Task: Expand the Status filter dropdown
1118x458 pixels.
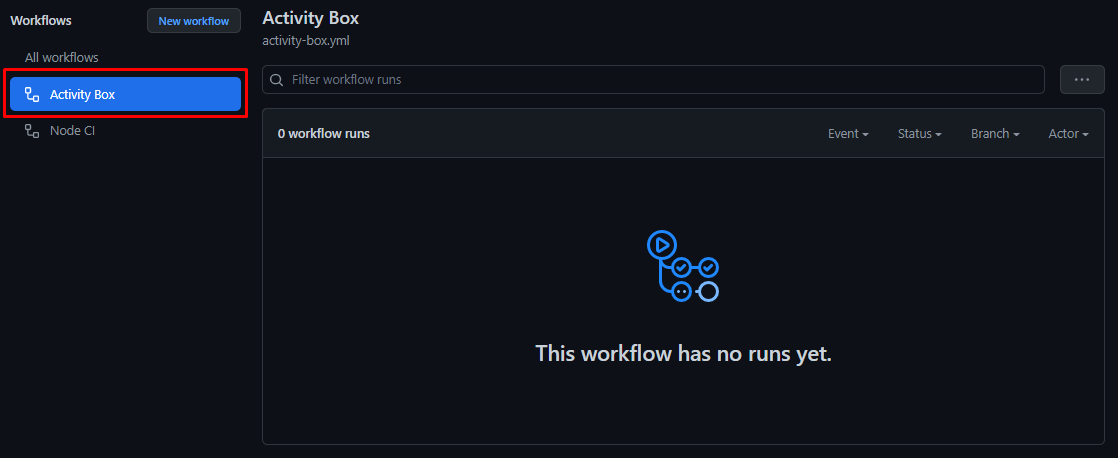Action: [x=920, y=133]
